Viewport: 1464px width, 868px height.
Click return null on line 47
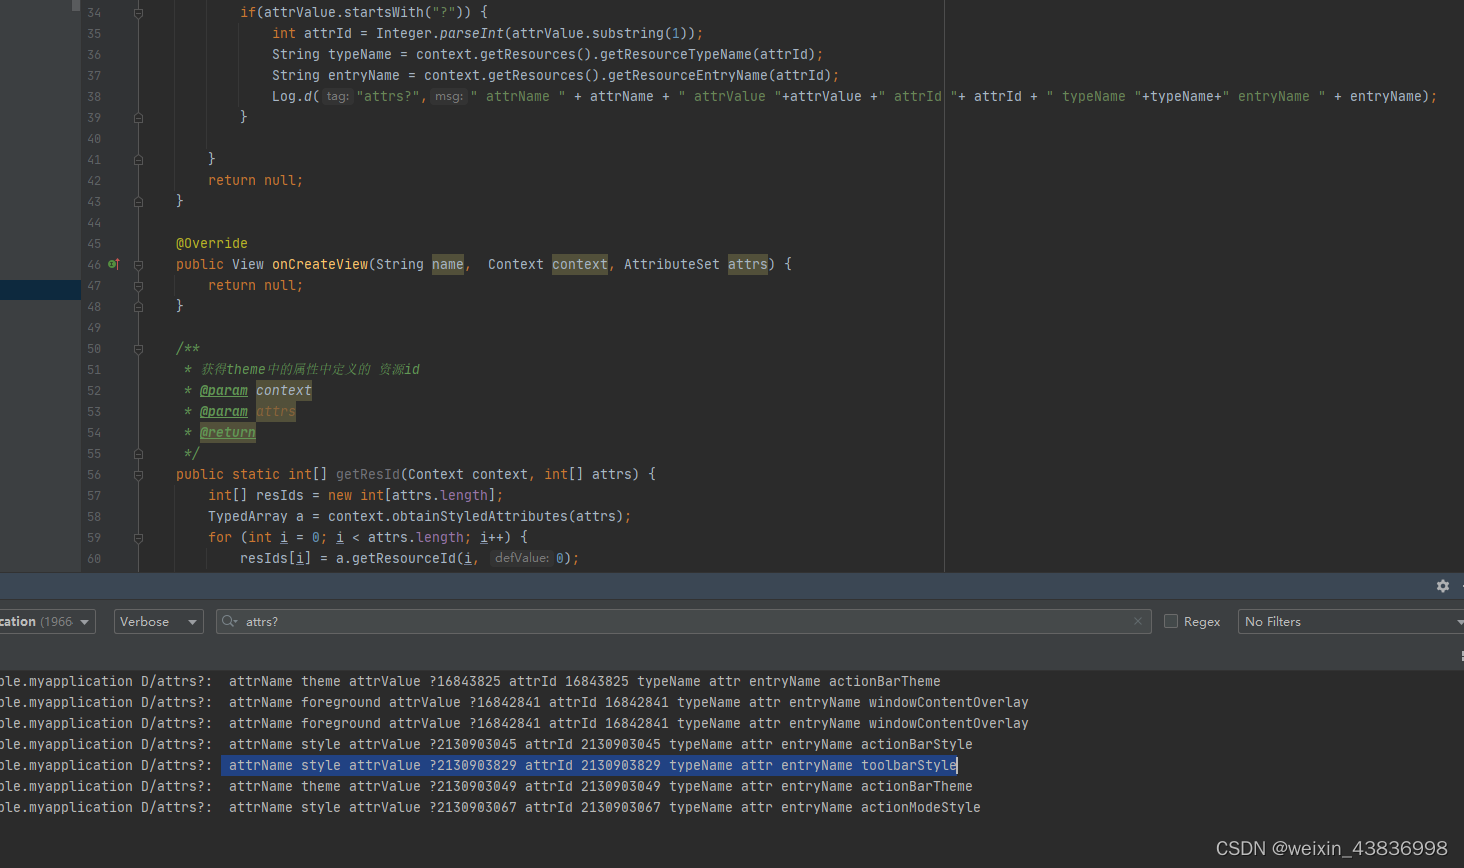254,285
